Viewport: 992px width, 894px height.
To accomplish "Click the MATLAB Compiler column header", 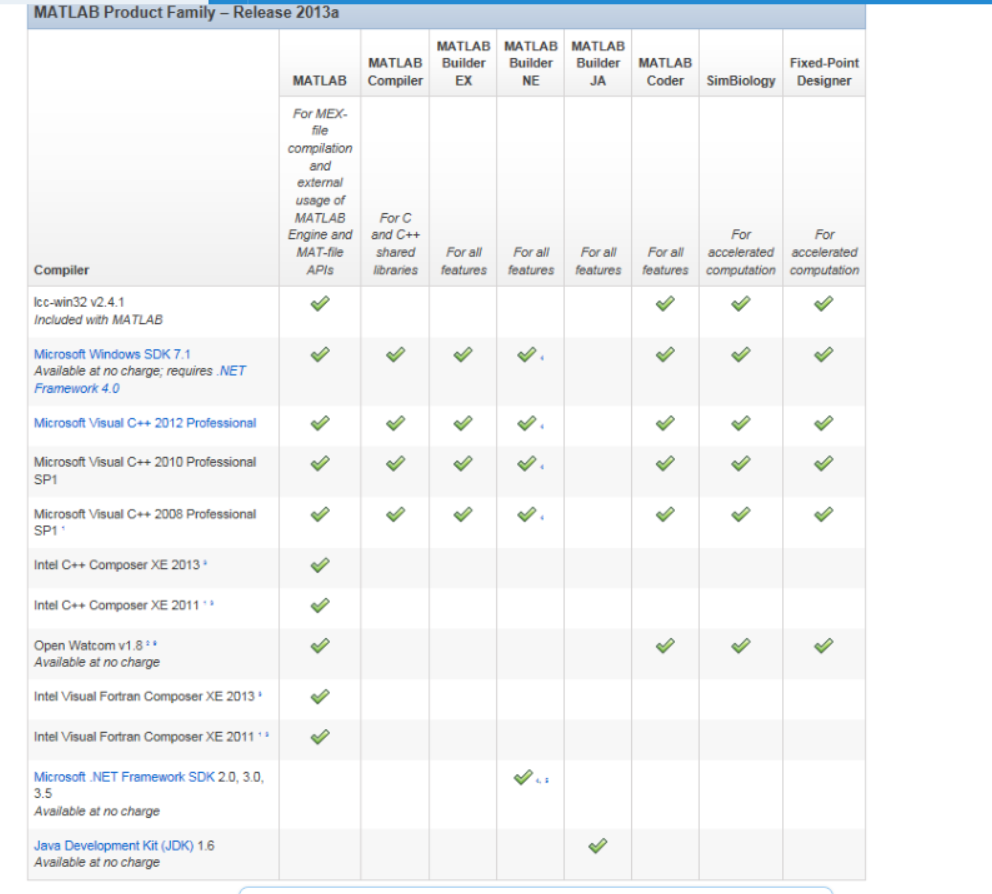I will coord(395,71).
